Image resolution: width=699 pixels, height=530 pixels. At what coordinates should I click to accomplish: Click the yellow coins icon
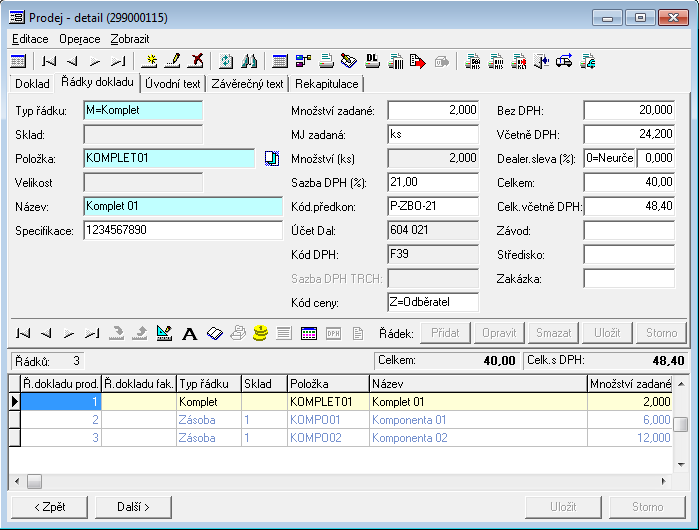point(261,333)
